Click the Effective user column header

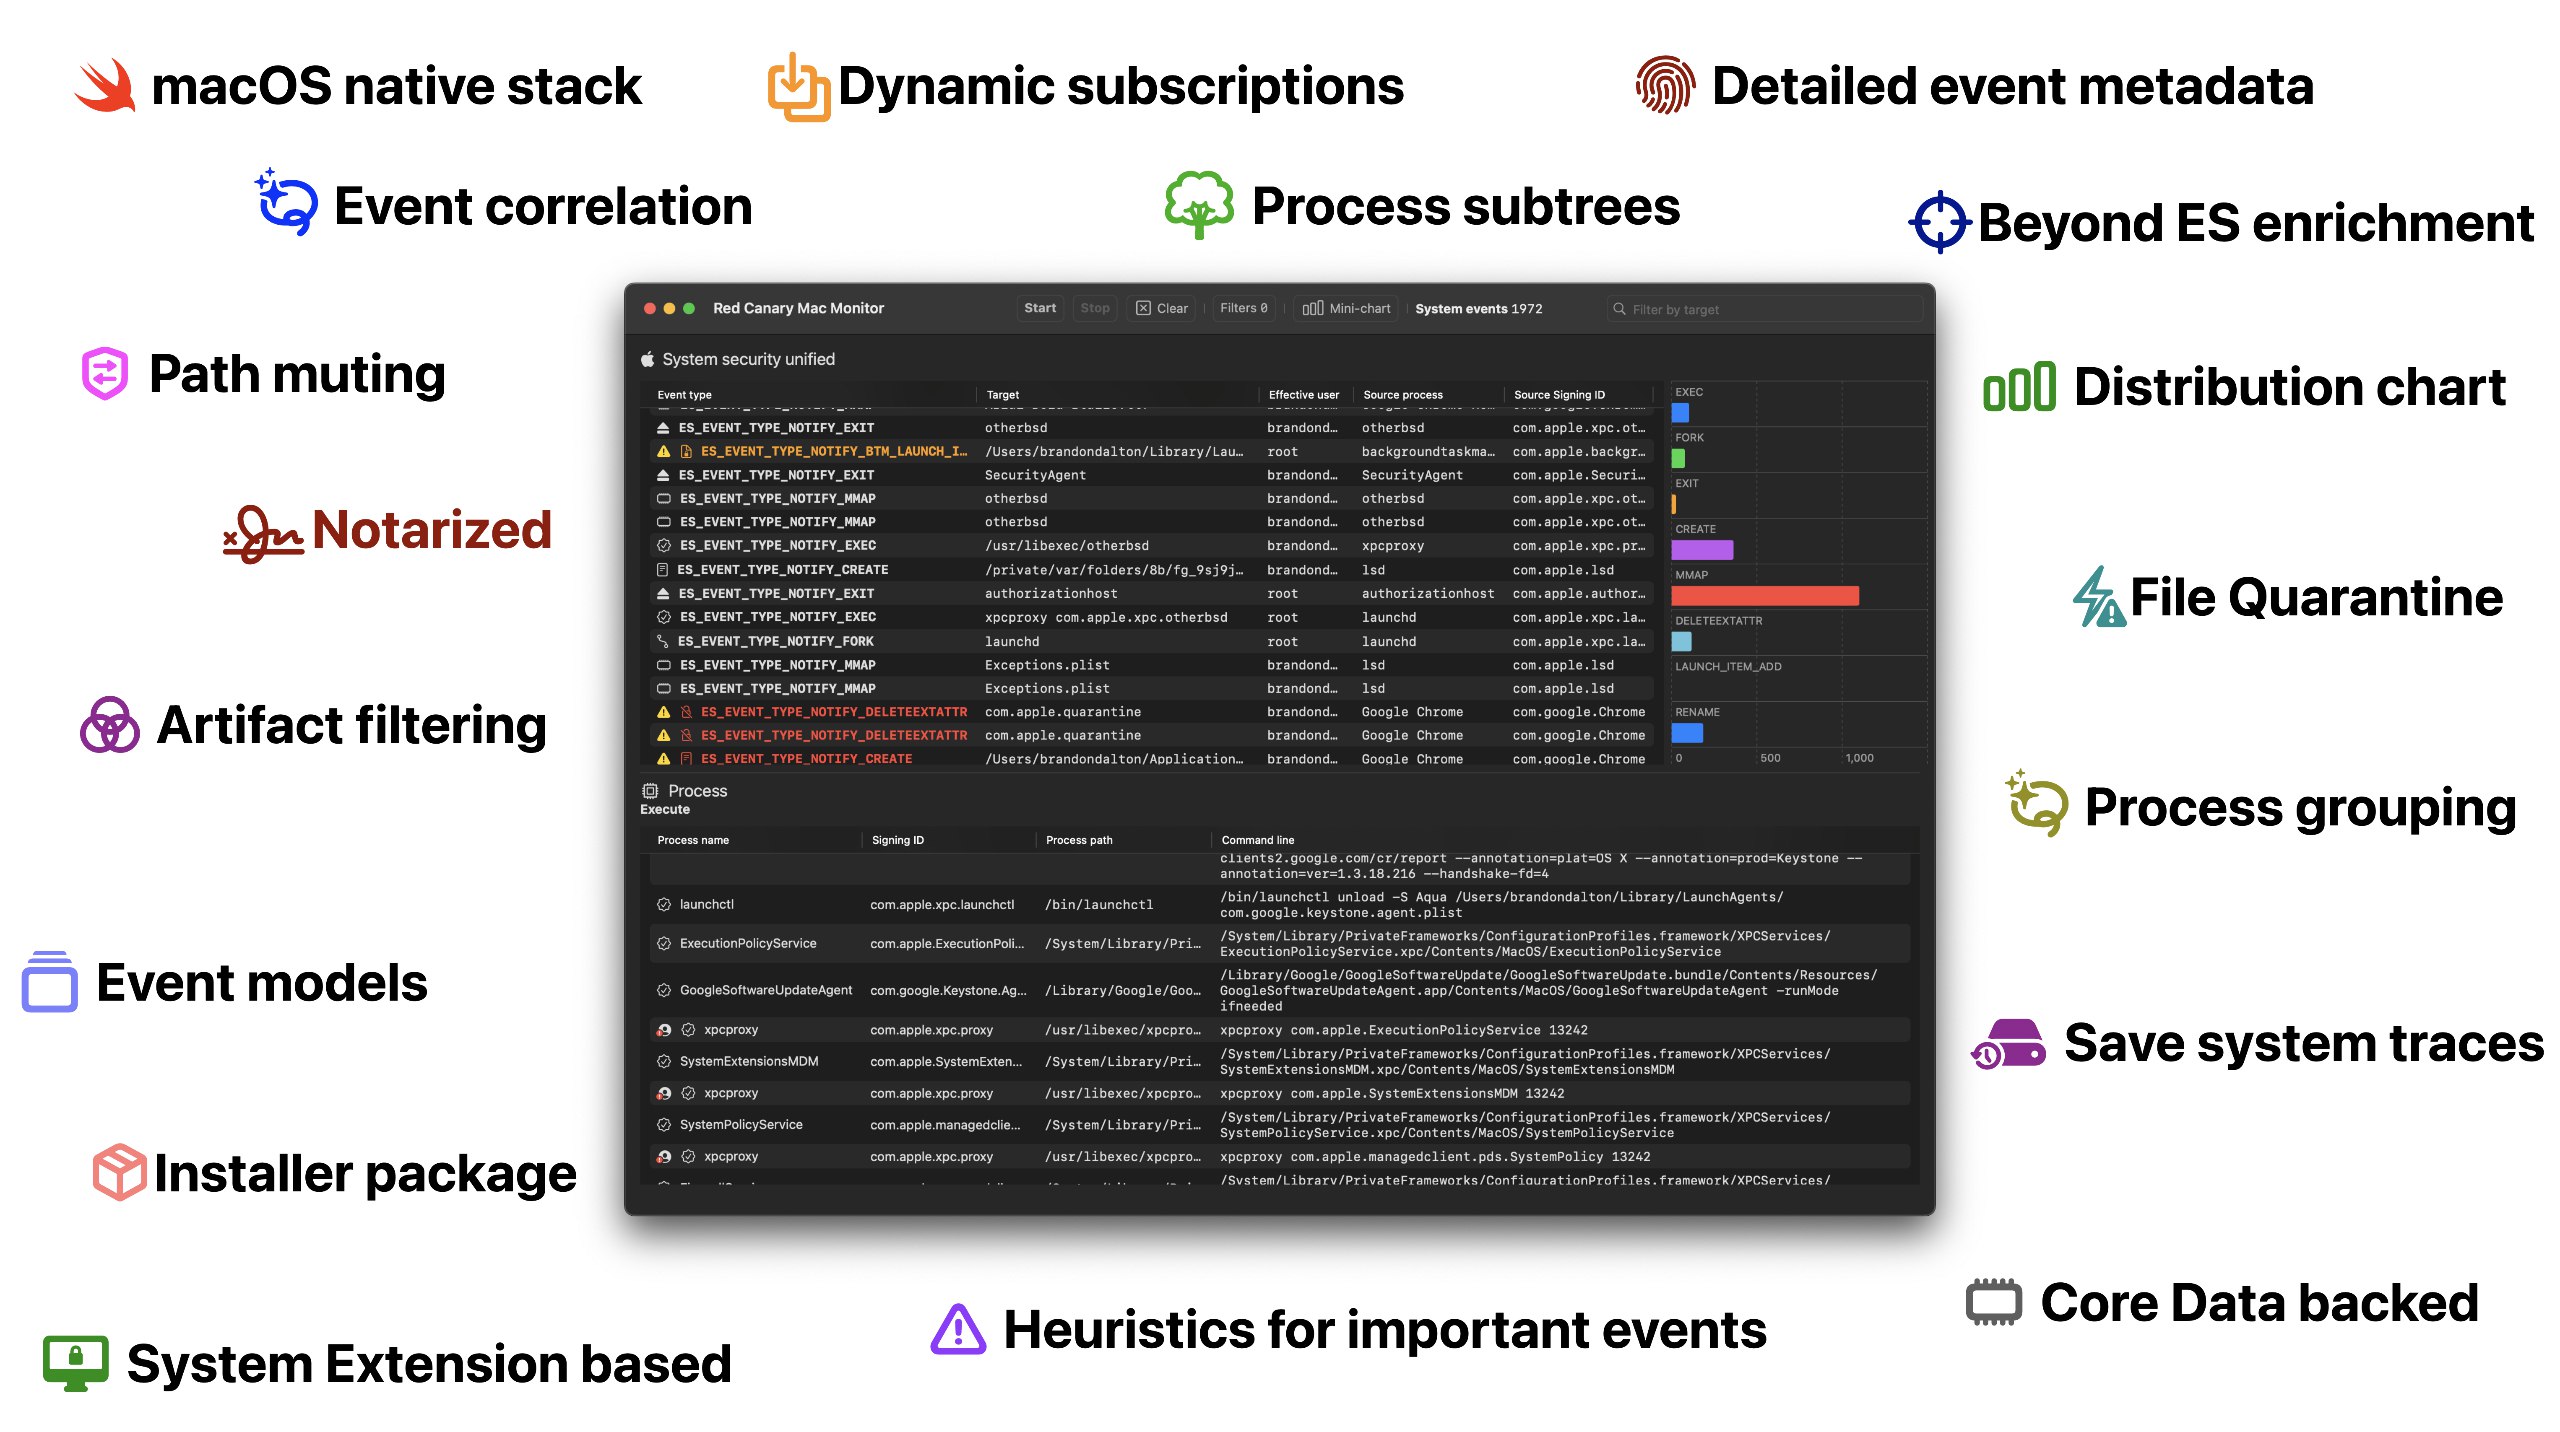(1304, 395)
